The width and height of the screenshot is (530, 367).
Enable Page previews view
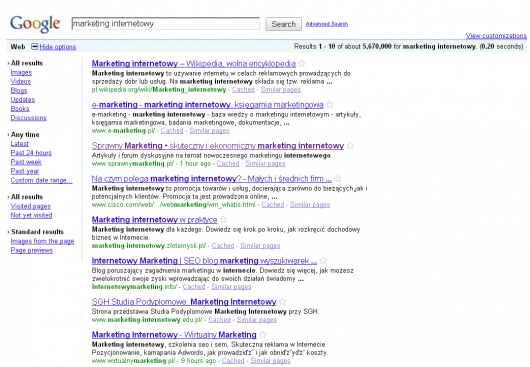[32, 250]
